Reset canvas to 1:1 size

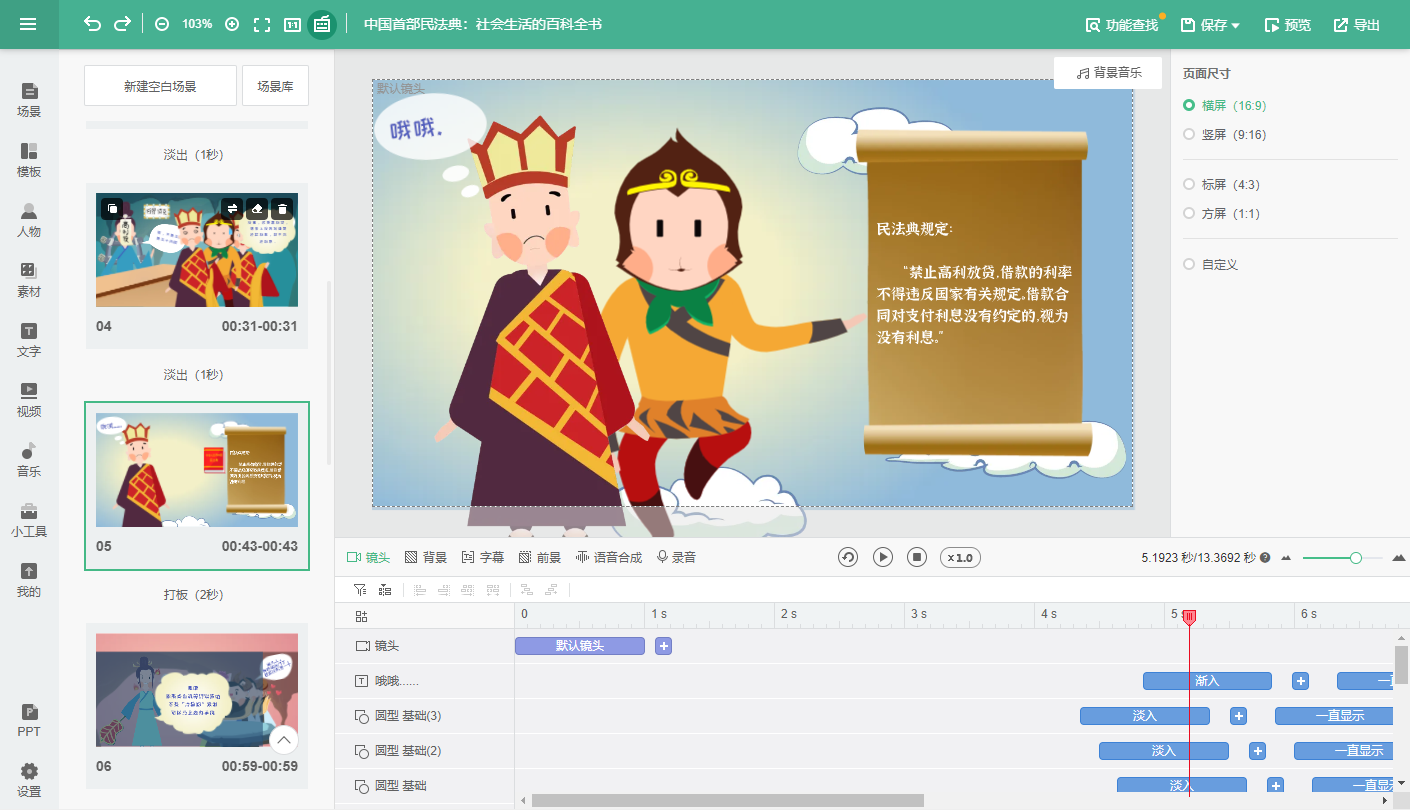(292, 24)
